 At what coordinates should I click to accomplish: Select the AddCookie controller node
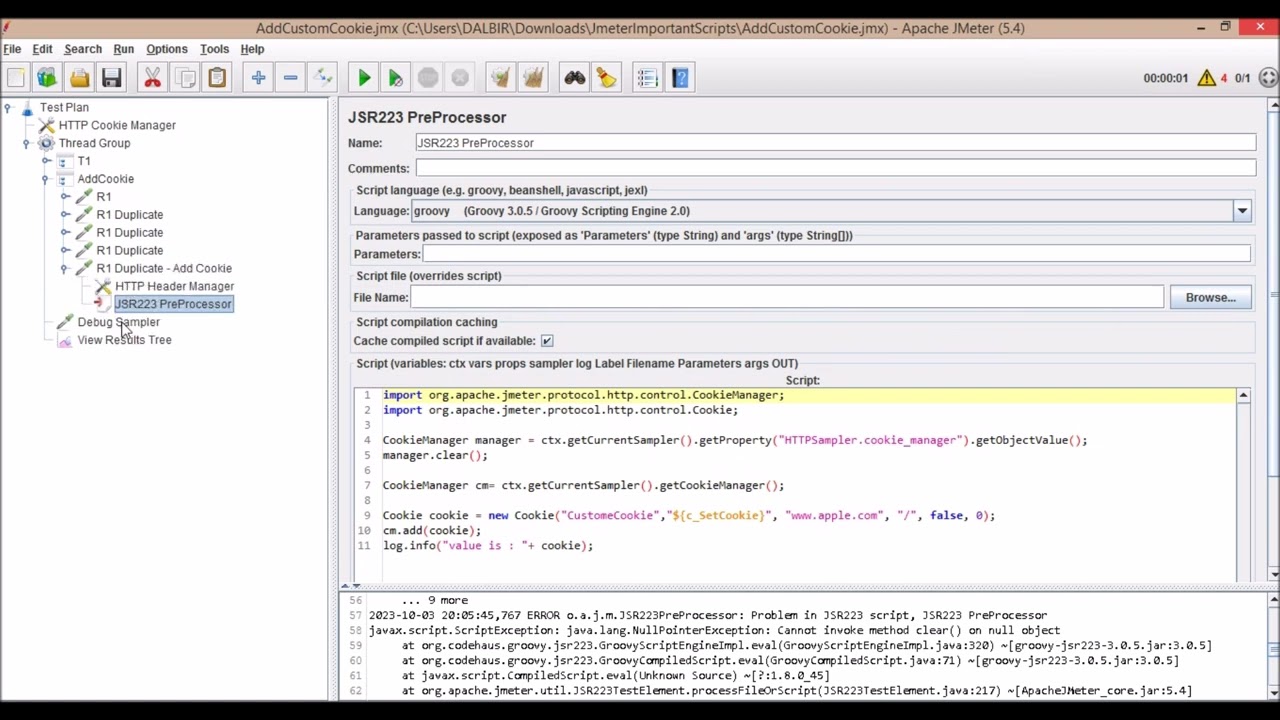(x=105, y=179)
